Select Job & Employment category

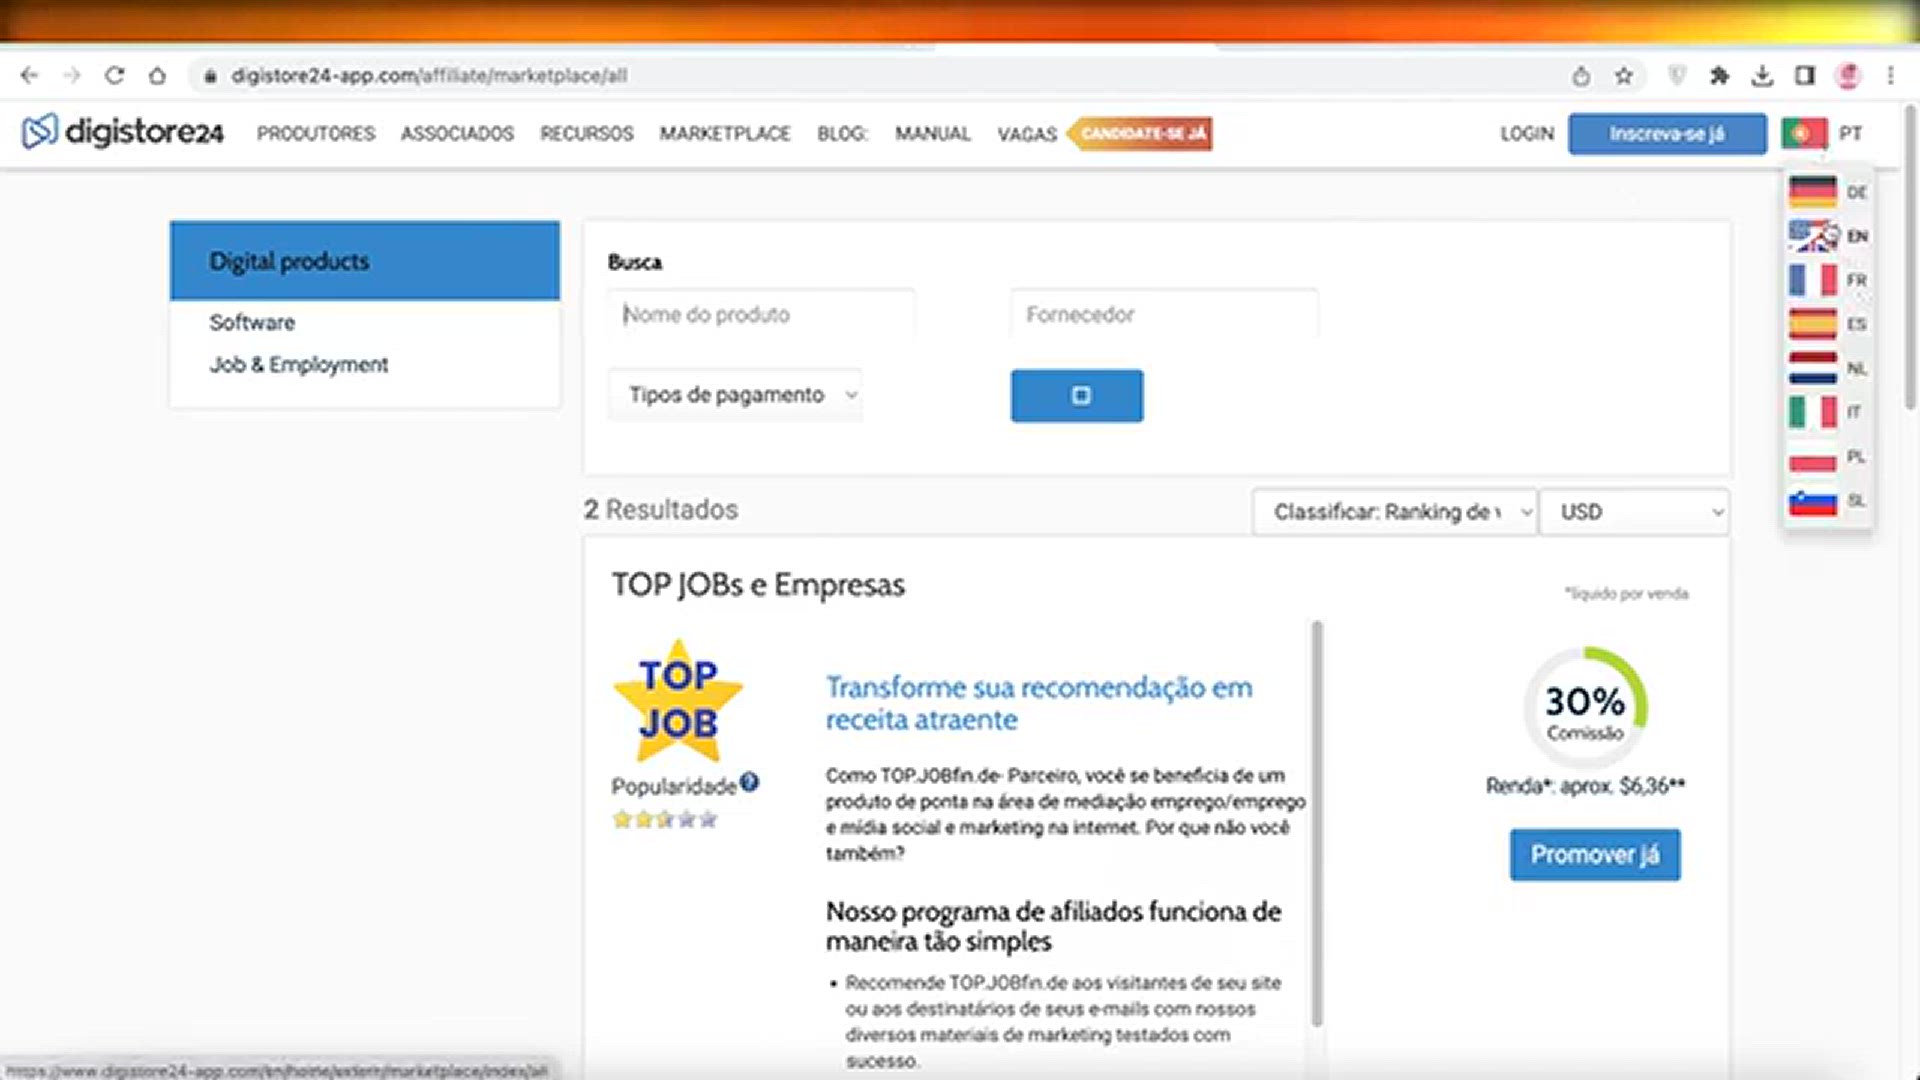[299, 365]
